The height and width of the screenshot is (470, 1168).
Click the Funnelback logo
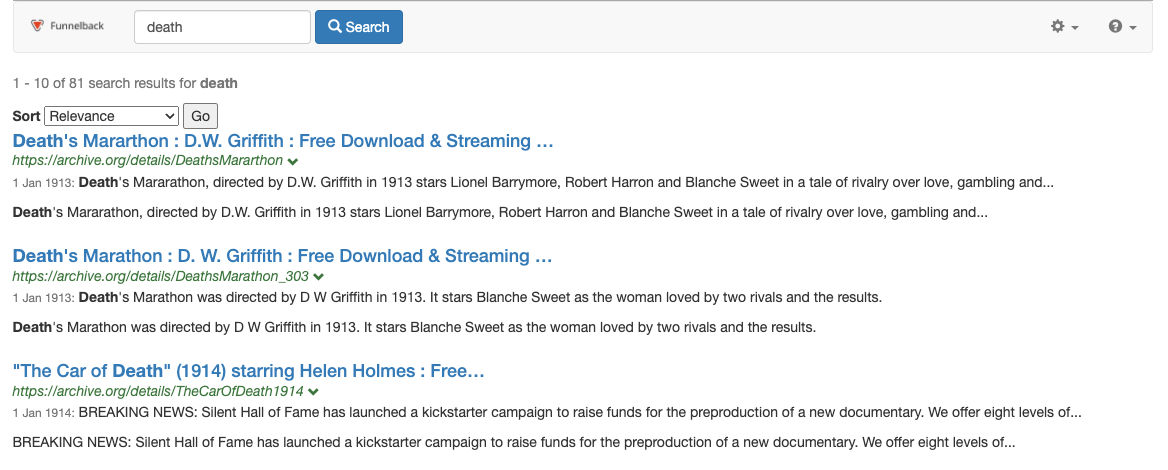[67, 26]
